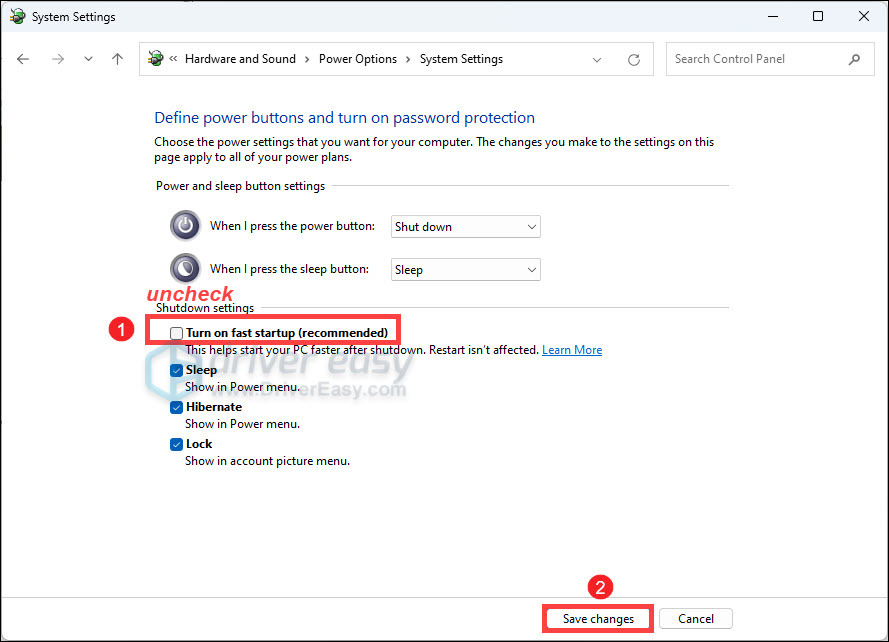This screenshot has width=889, height=642.
Task: Enable Turn on fast startup checkbox
Action: (176, 333)
